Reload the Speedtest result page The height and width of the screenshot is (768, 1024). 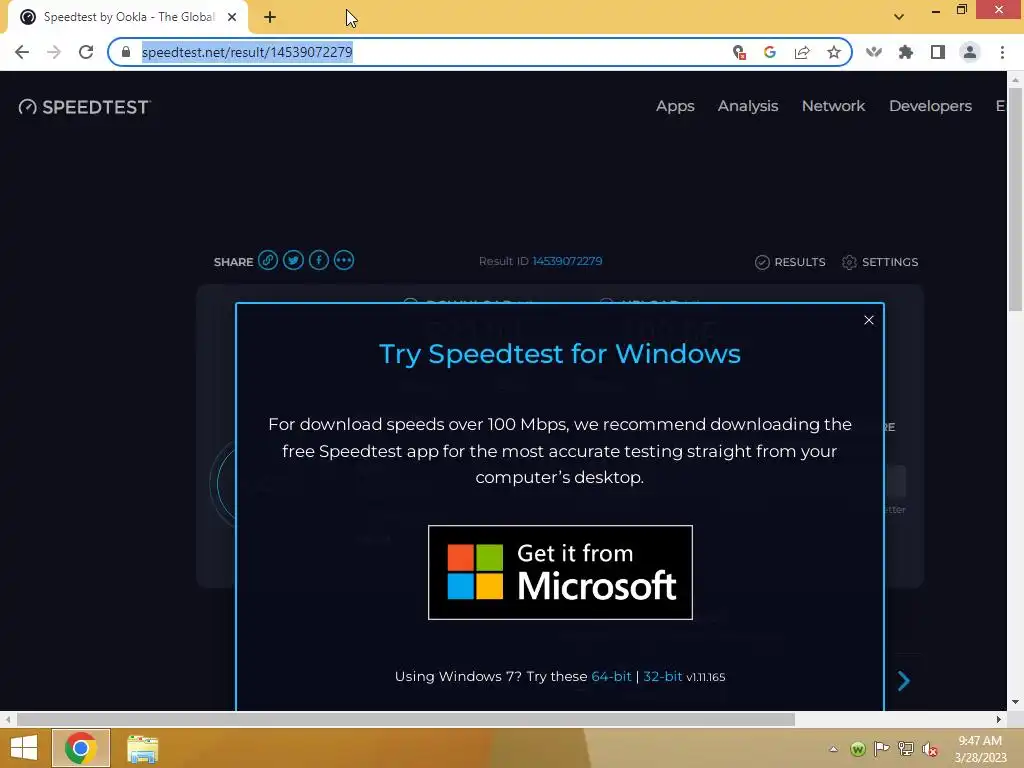(86, 52)
